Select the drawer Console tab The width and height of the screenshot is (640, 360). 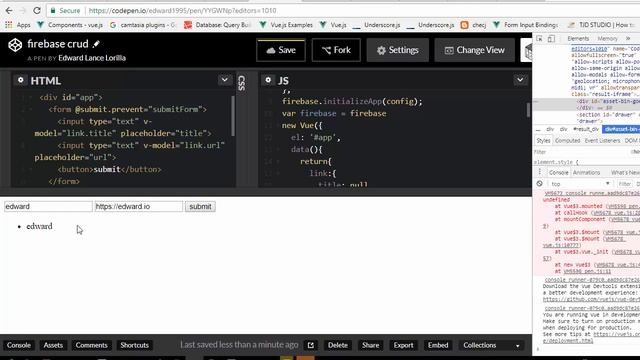[x=558, y=173]
